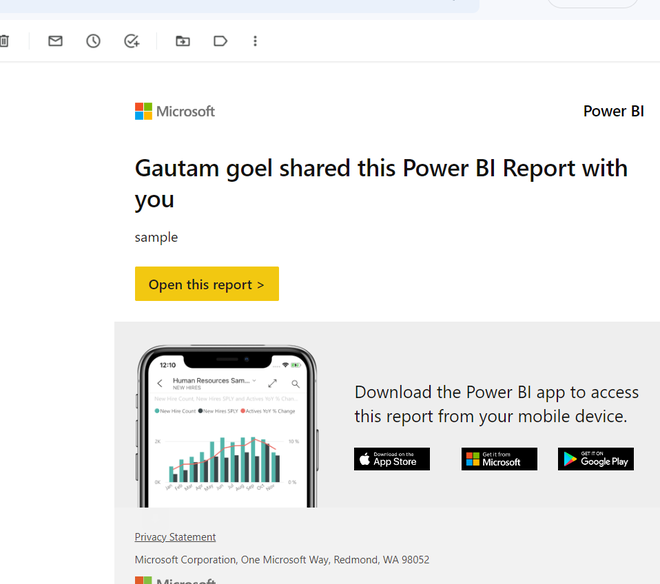Click the Power BI header text
The width and height of the screenshot is (660, 584).
click(x=613, y=111)
